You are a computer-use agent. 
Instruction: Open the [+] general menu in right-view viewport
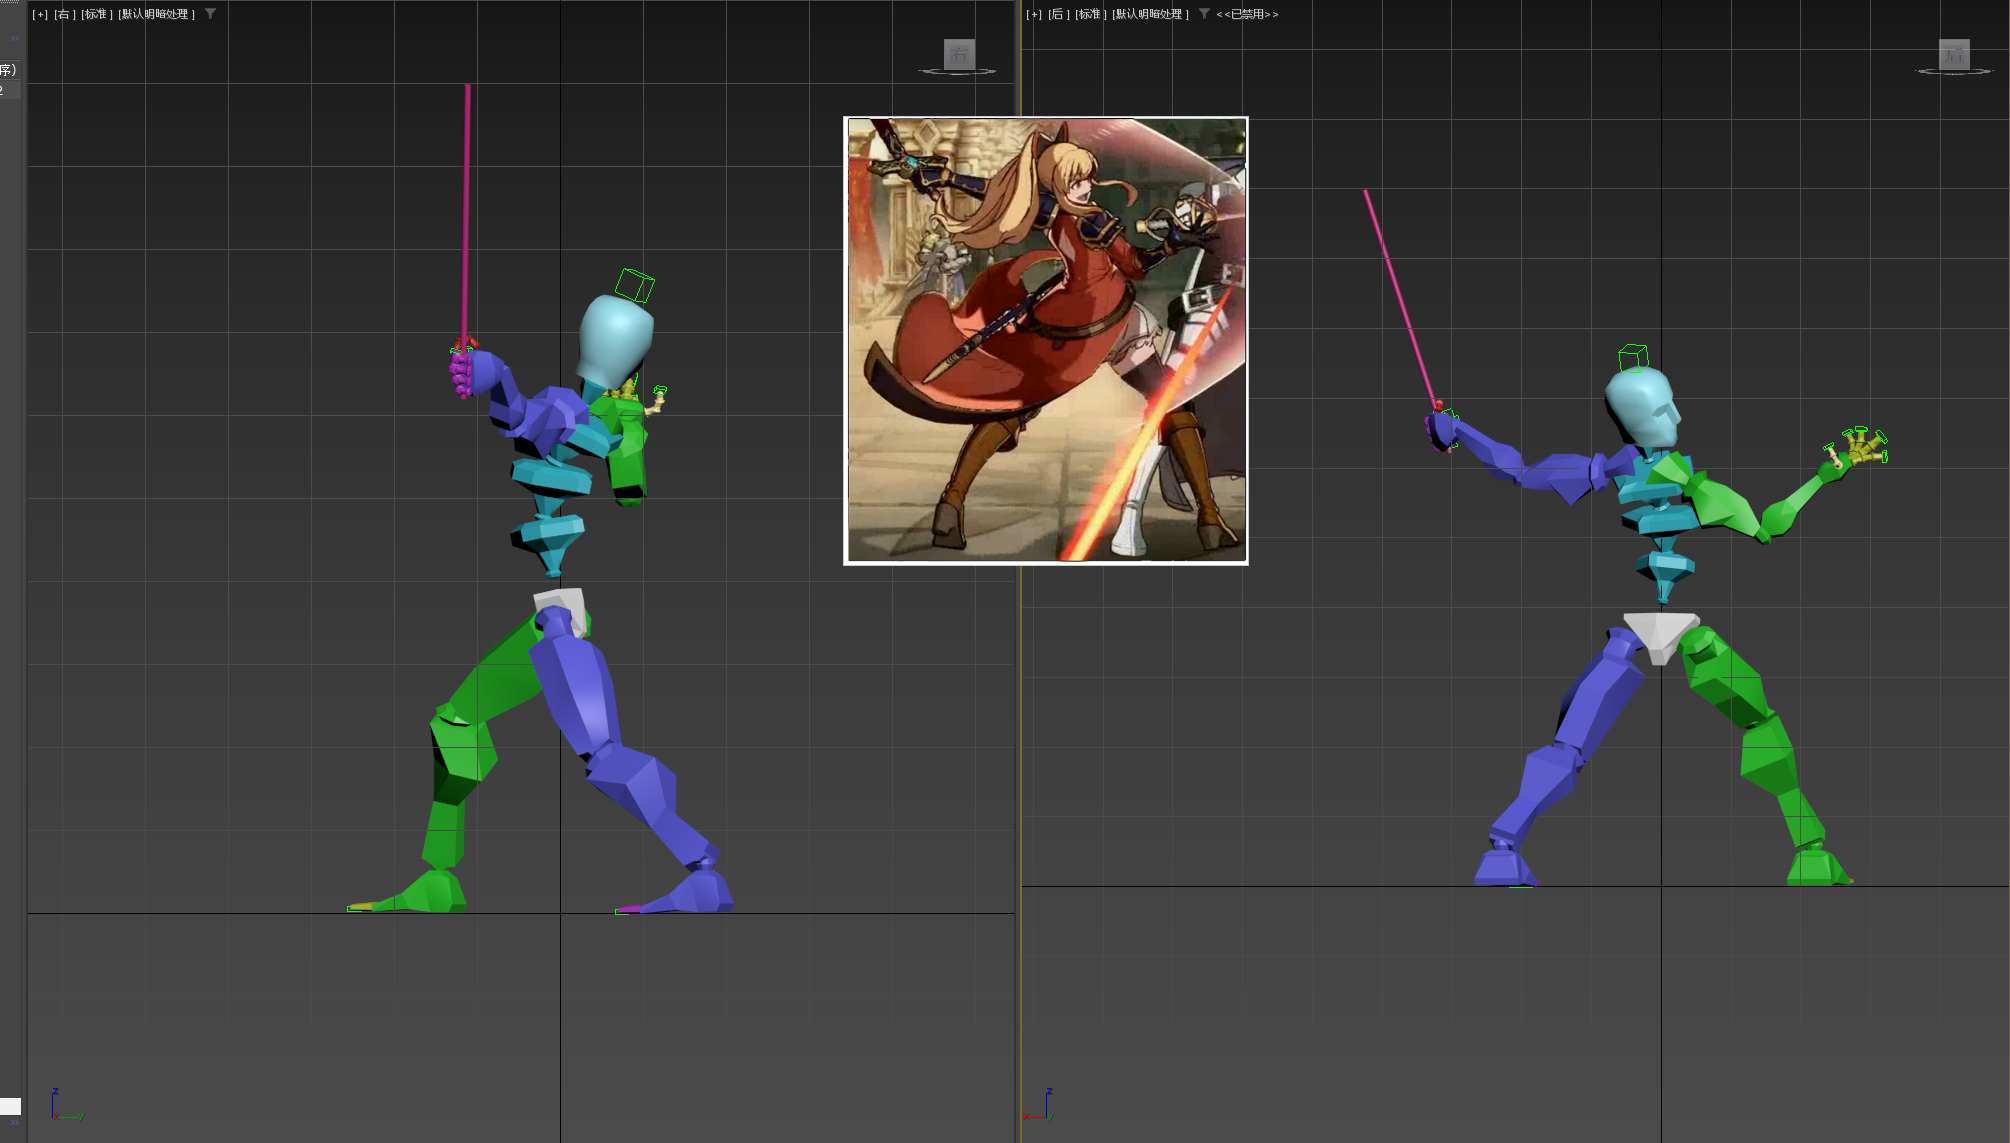point(40,14)
